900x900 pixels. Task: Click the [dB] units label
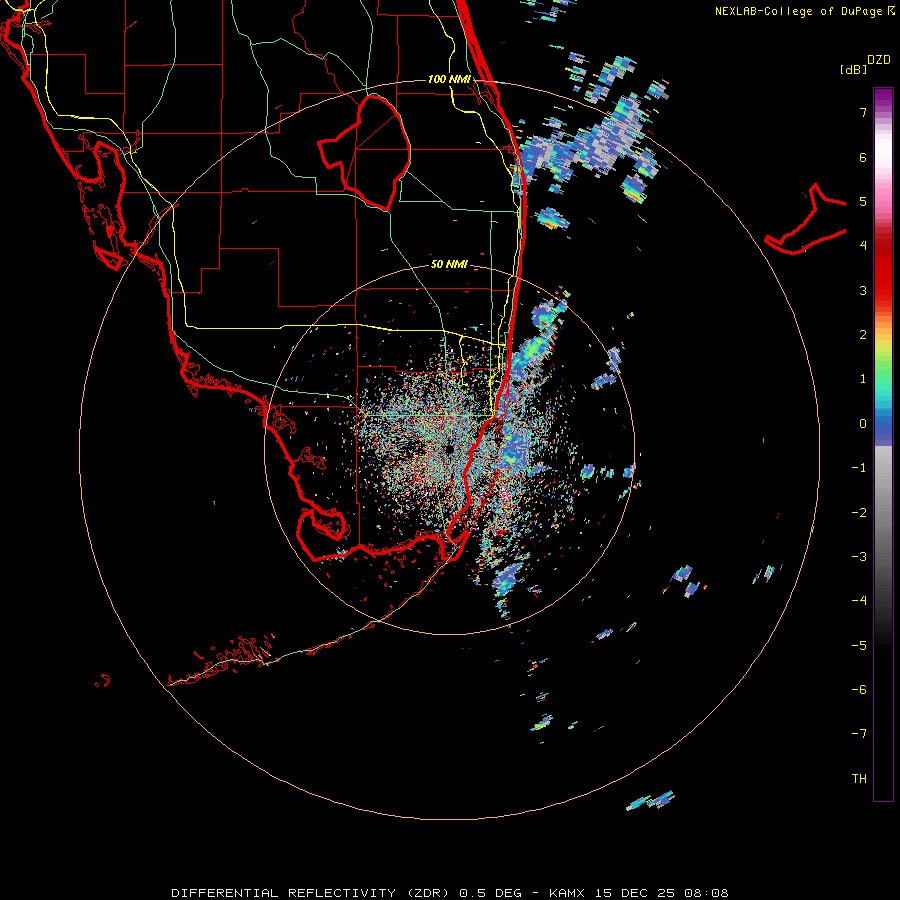pos(853,69)
